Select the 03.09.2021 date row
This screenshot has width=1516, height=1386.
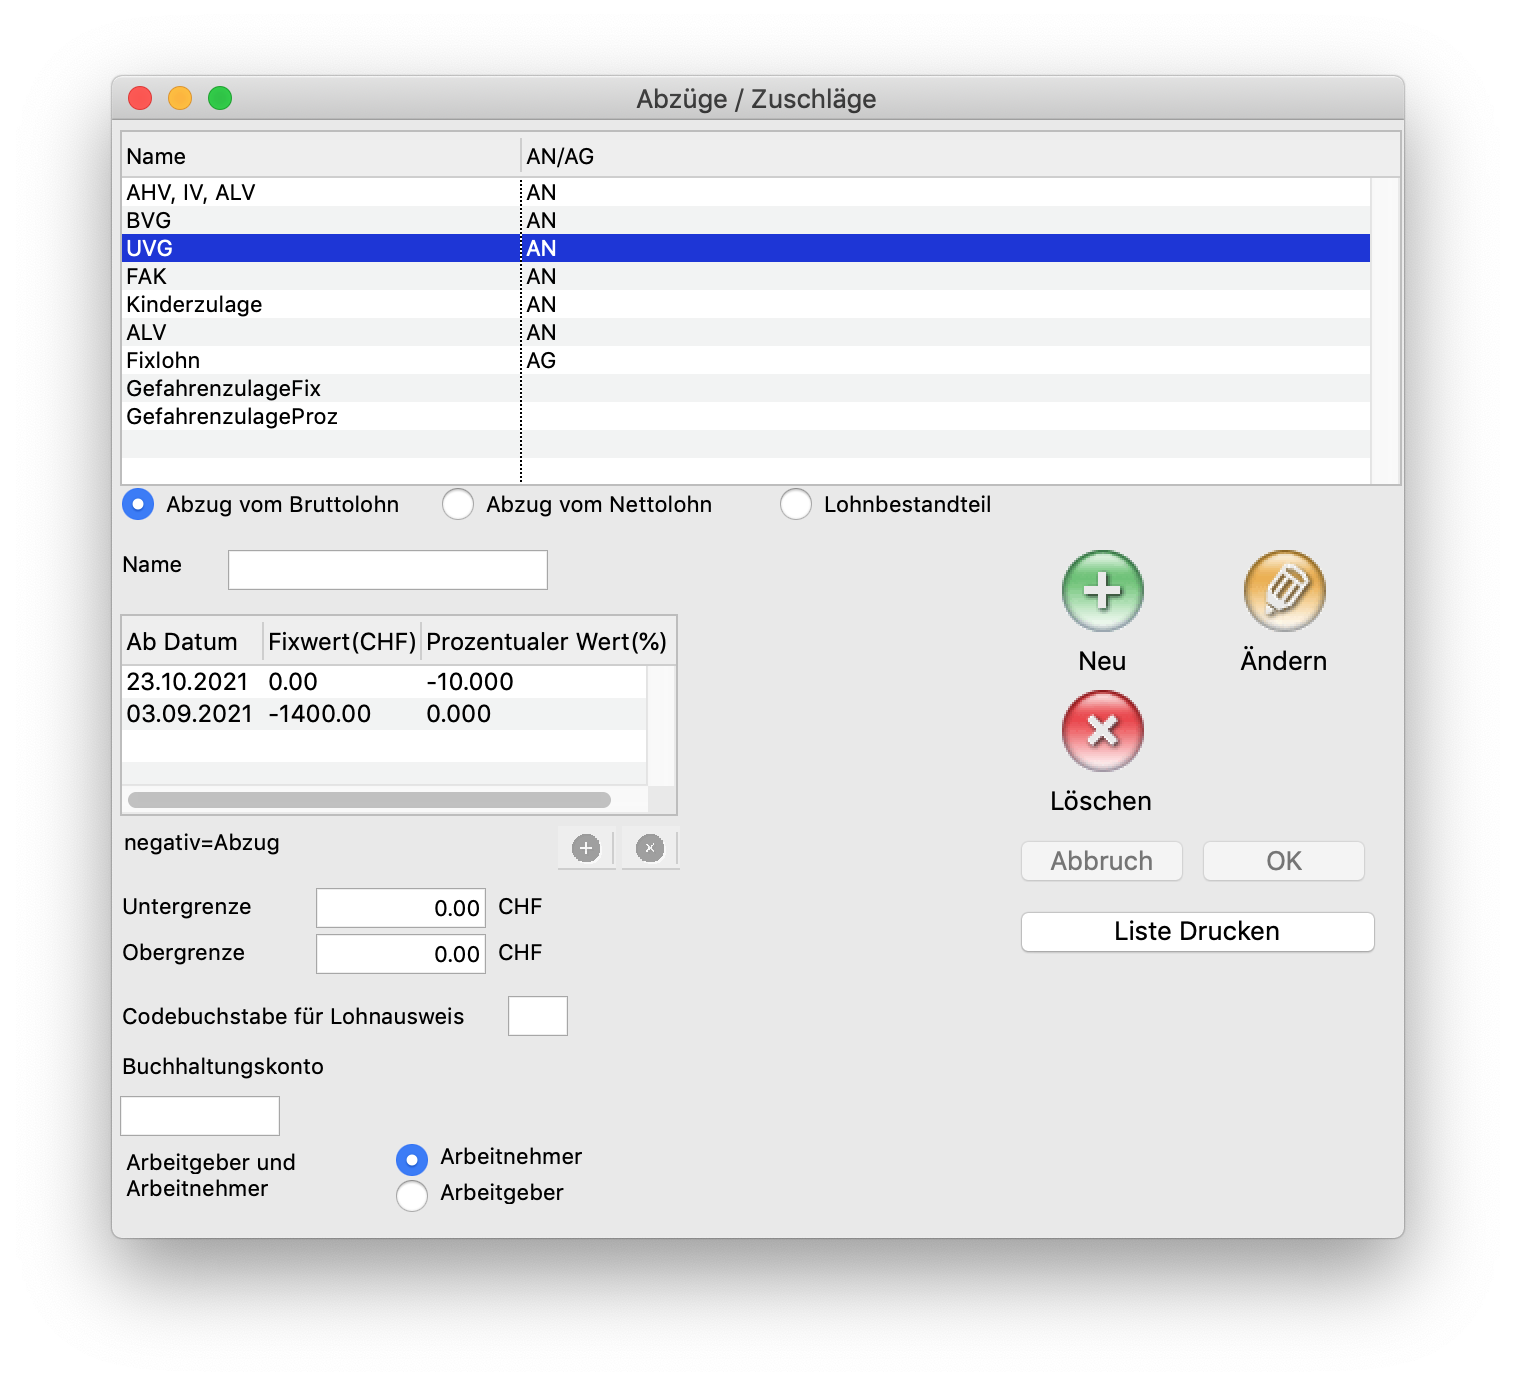tap(189, 714)
